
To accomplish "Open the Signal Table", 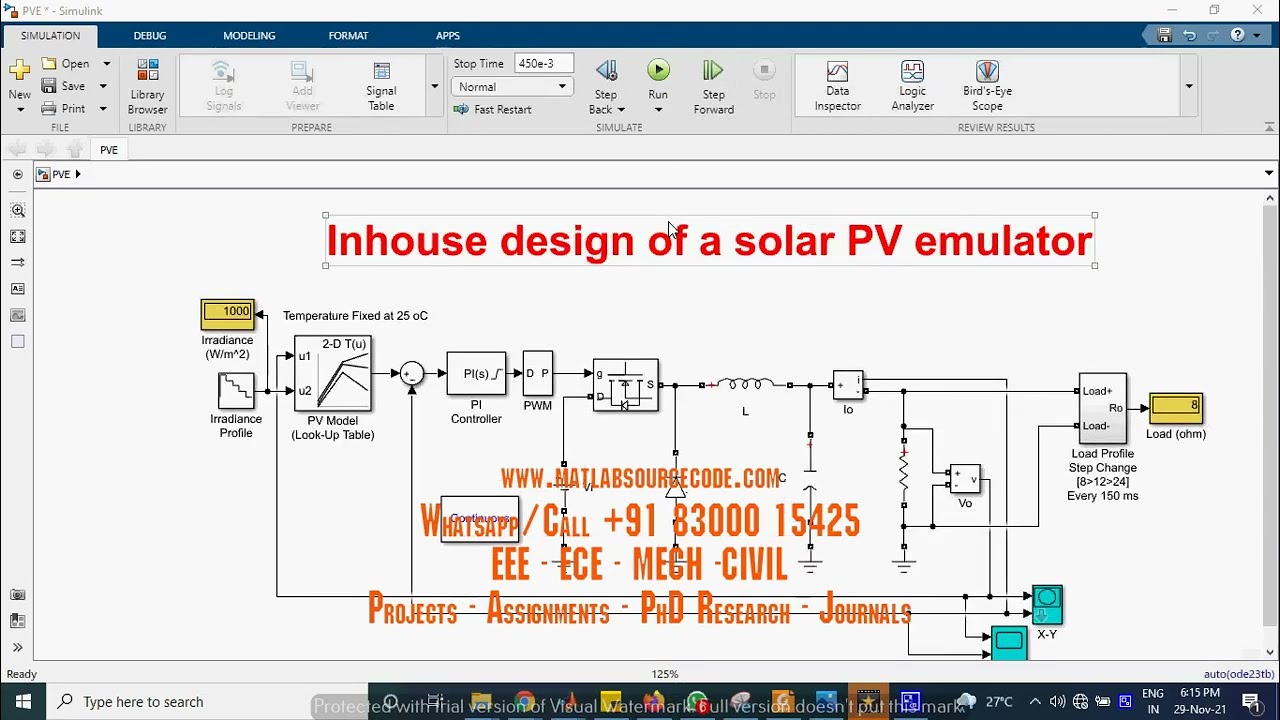I will tap(381, 87).
